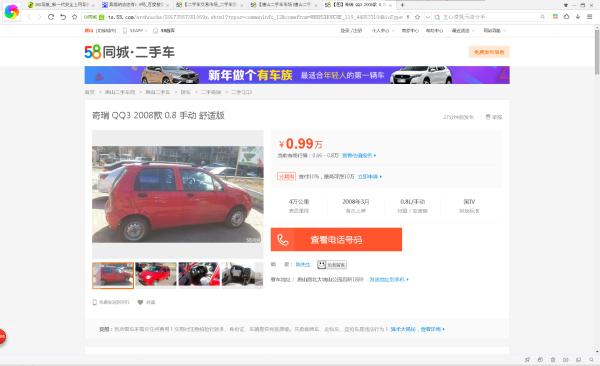Click the 二手QQ3 breadcrumb link
600x366 pixels.
241,92
